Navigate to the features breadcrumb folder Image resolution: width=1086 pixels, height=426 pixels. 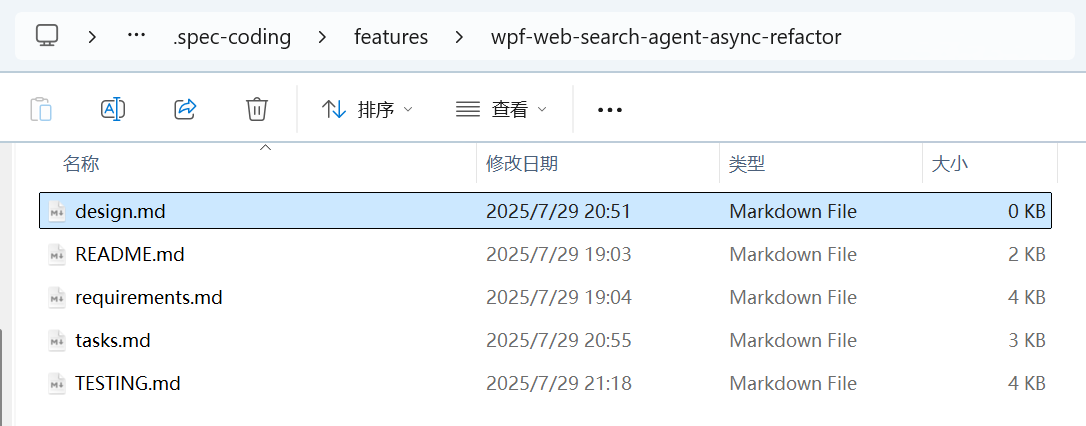pos(391,37)
